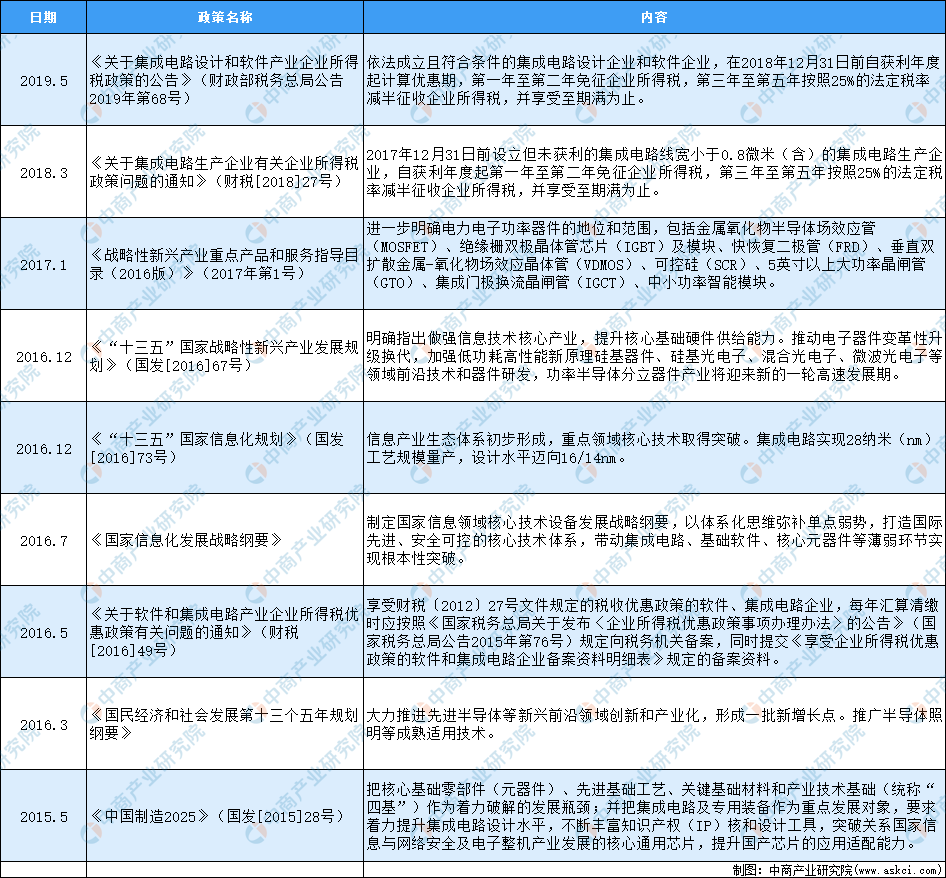The height and width of the screenshot is (878, 946).
Task: Click content starting 把核心基础零部件（元器件）
Action: 655,816
